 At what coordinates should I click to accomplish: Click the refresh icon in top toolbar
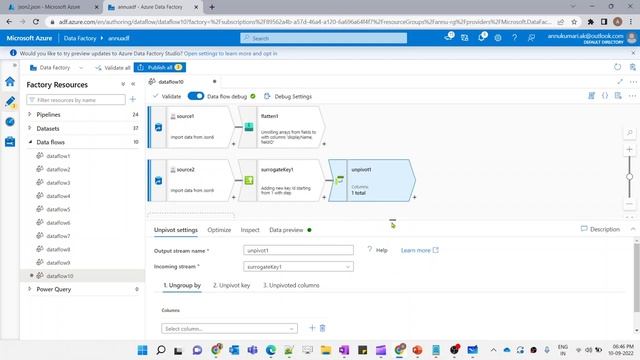(618, 67)
